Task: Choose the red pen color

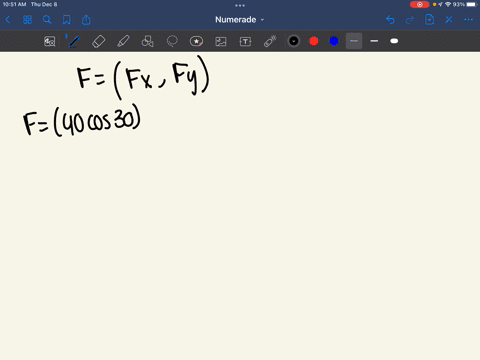Action: pyautogui.click(x=314, y=41)
